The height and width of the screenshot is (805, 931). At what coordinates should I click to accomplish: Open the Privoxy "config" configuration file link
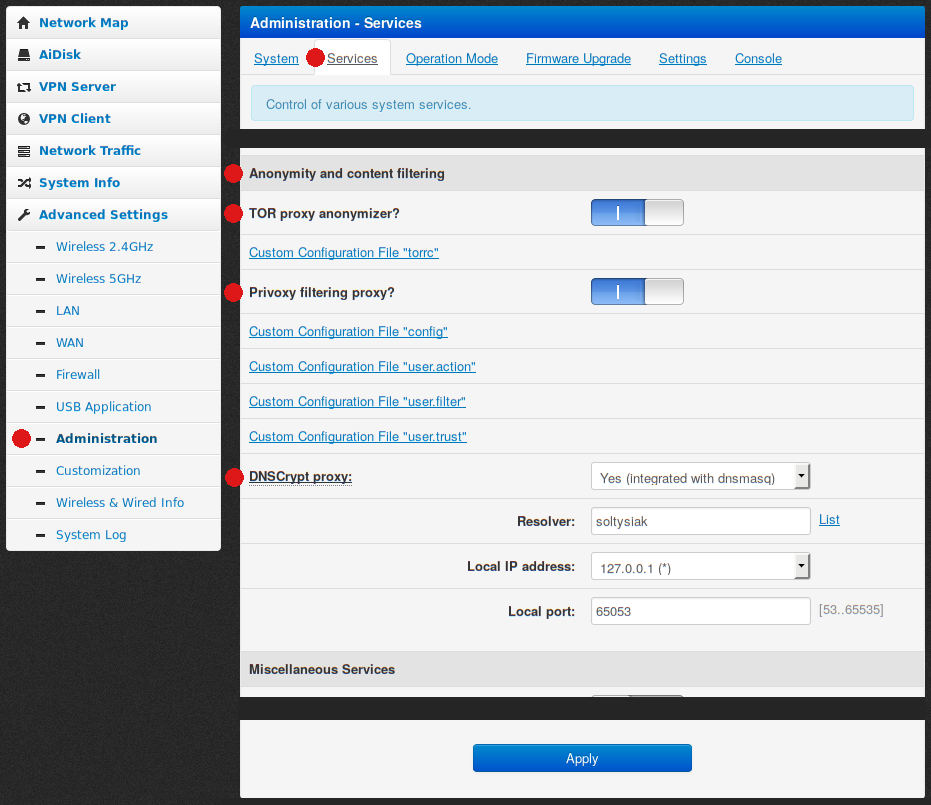(x=349, y=331)
